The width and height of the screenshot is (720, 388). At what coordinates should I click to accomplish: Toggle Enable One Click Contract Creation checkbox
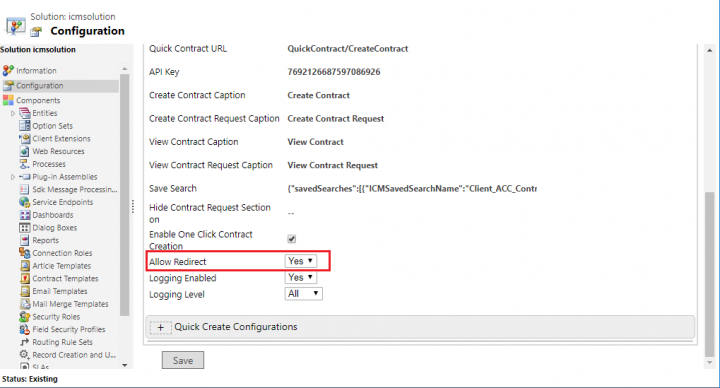(292, 239)
